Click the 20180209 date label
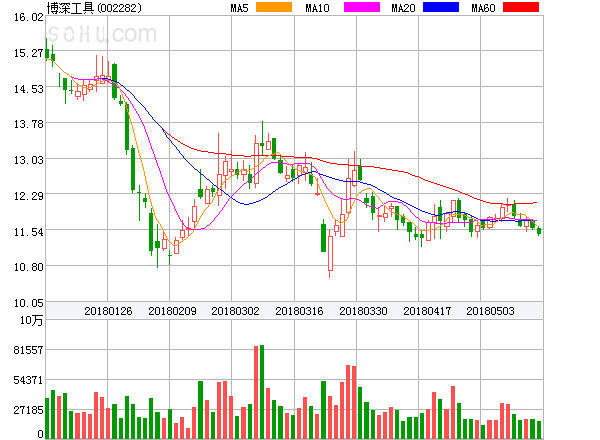600x440 pixels. pos(172,311)
